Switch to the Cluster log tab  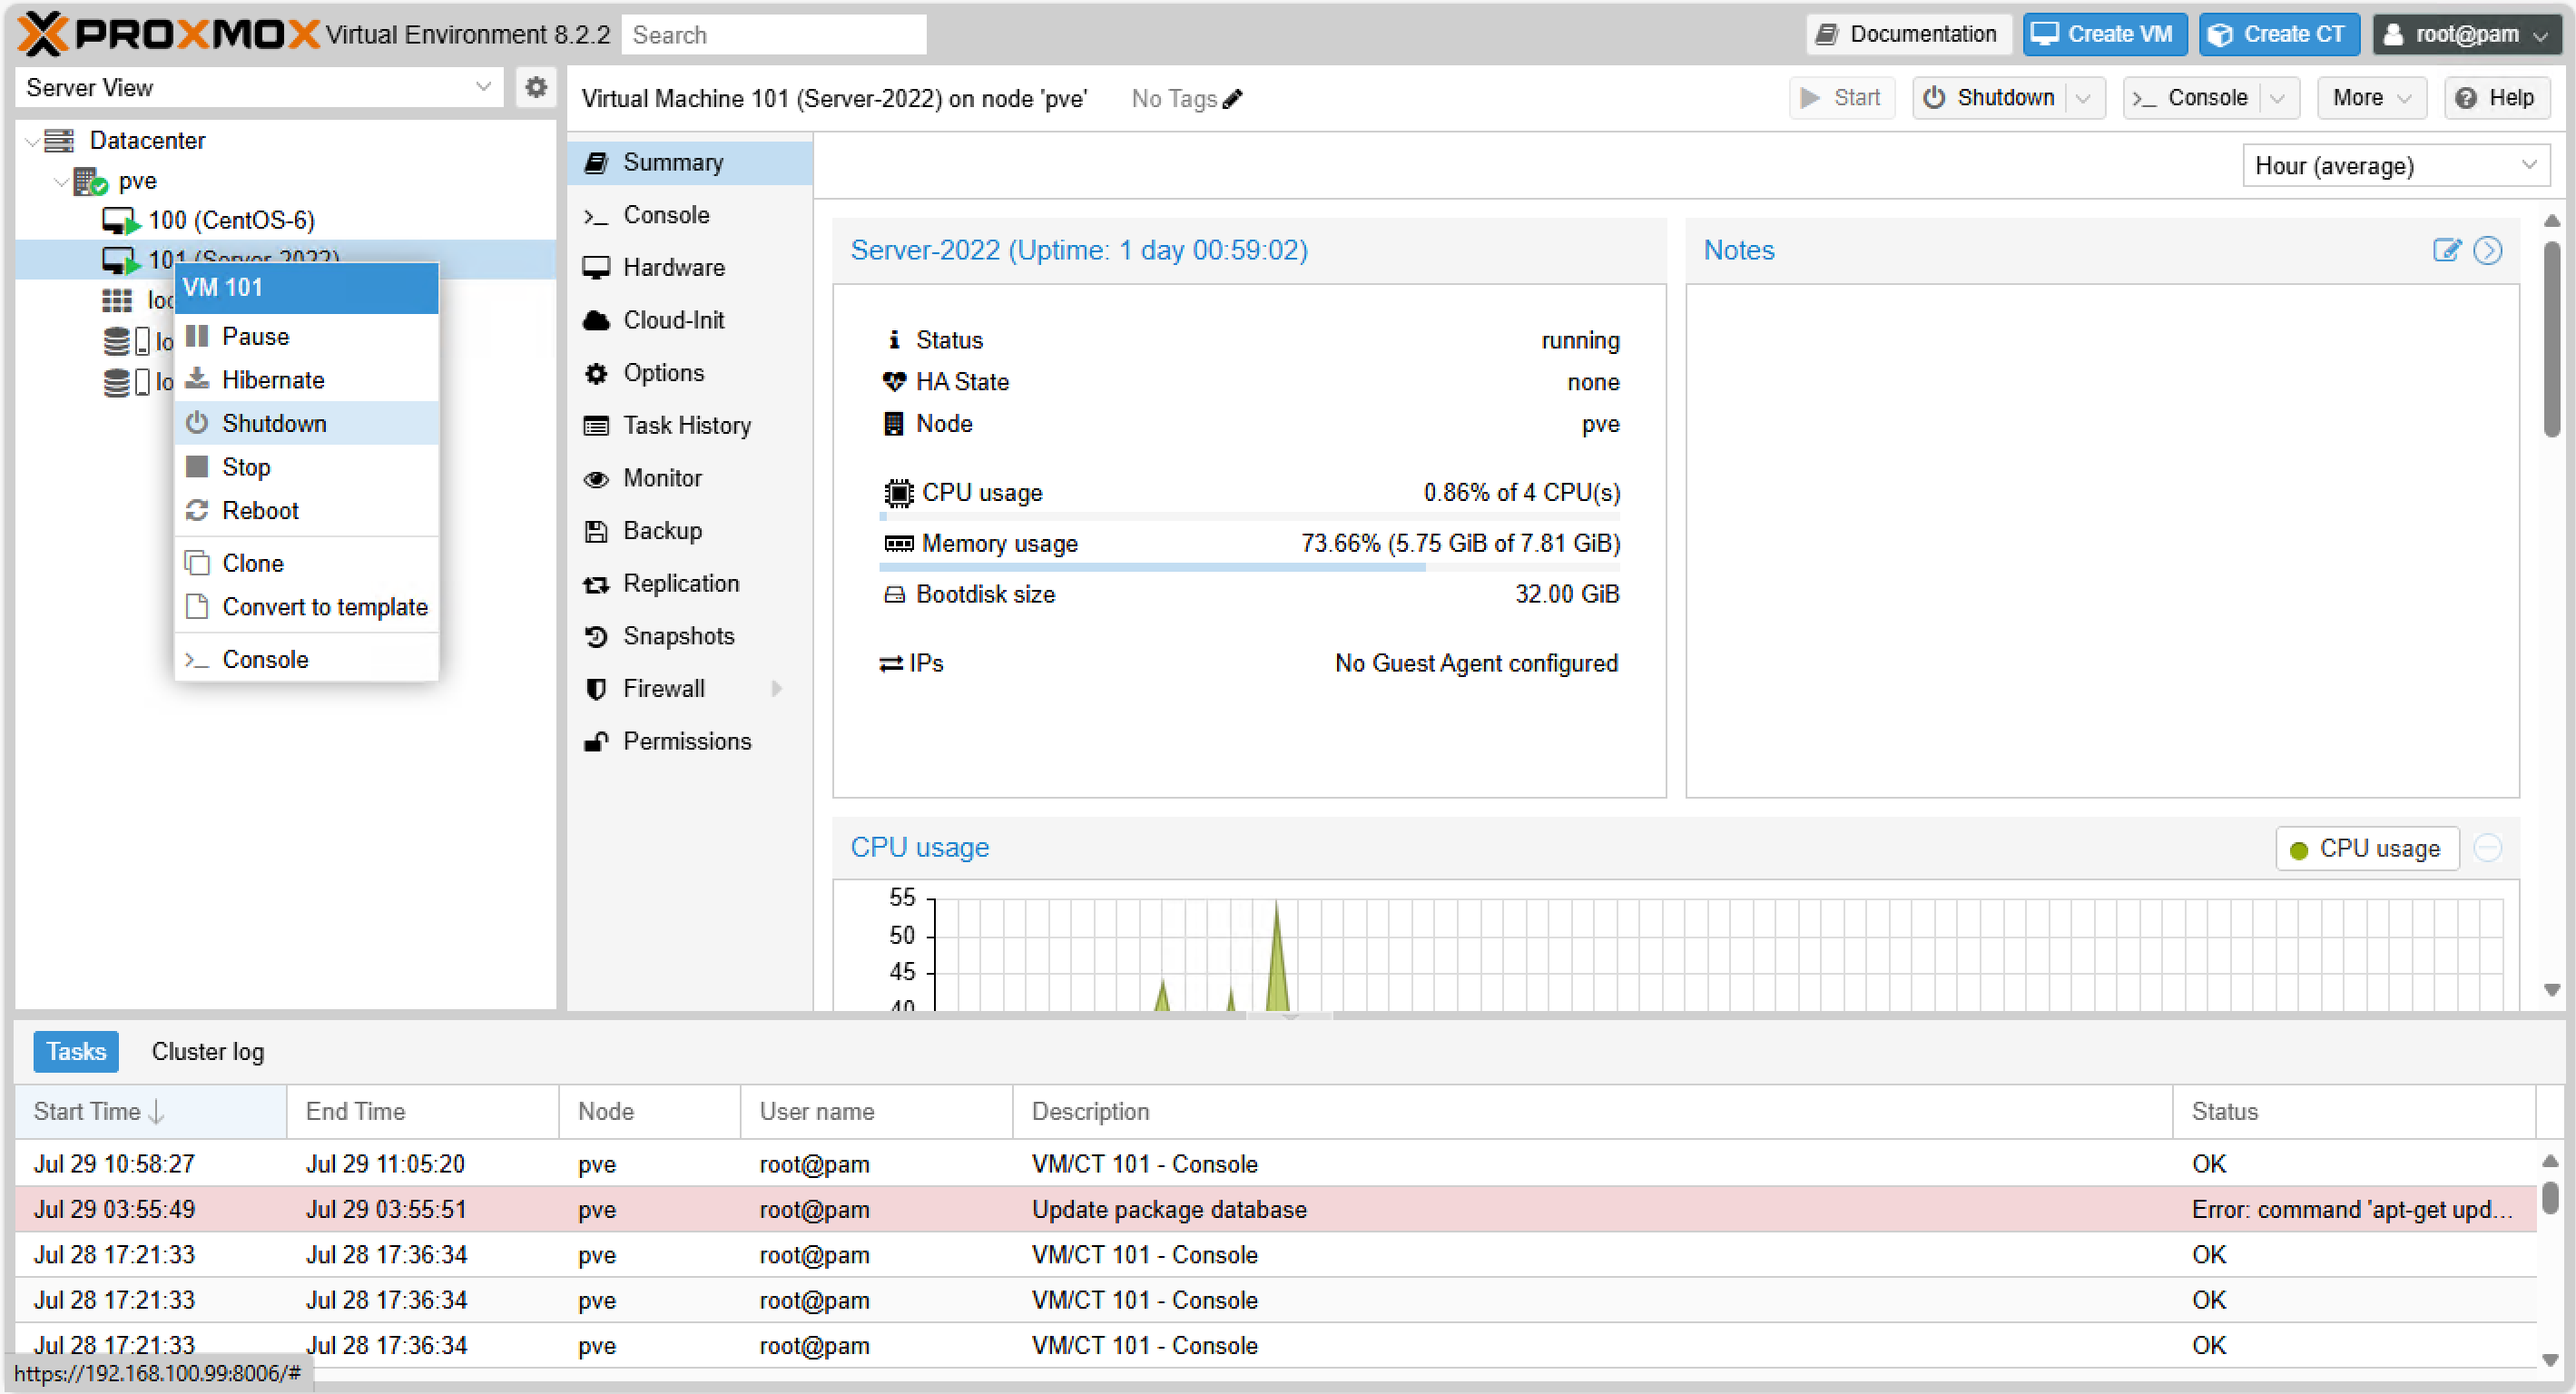pyautogui.click(x=208, y=1052)
